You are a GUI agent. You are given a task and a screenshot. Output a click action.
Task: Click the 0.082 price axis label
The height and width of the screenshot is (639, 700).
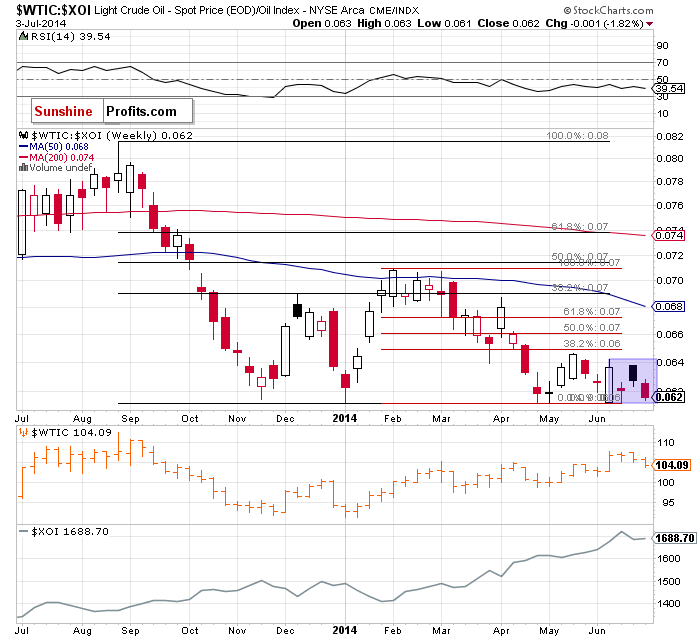[x=670, y=136]
